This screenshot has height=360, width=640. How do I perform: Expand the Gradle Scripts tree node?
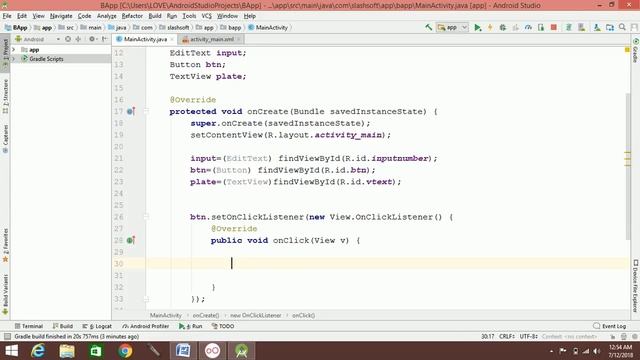pyautogui.click(x=14, y=59)
